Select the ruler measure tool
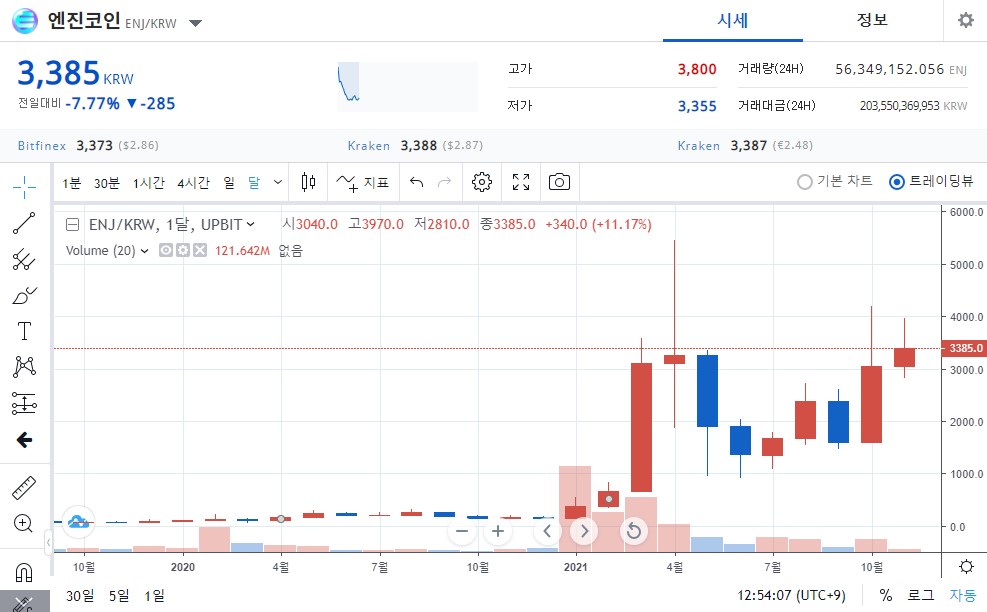The image size is (987, 612). click(24, 488)
